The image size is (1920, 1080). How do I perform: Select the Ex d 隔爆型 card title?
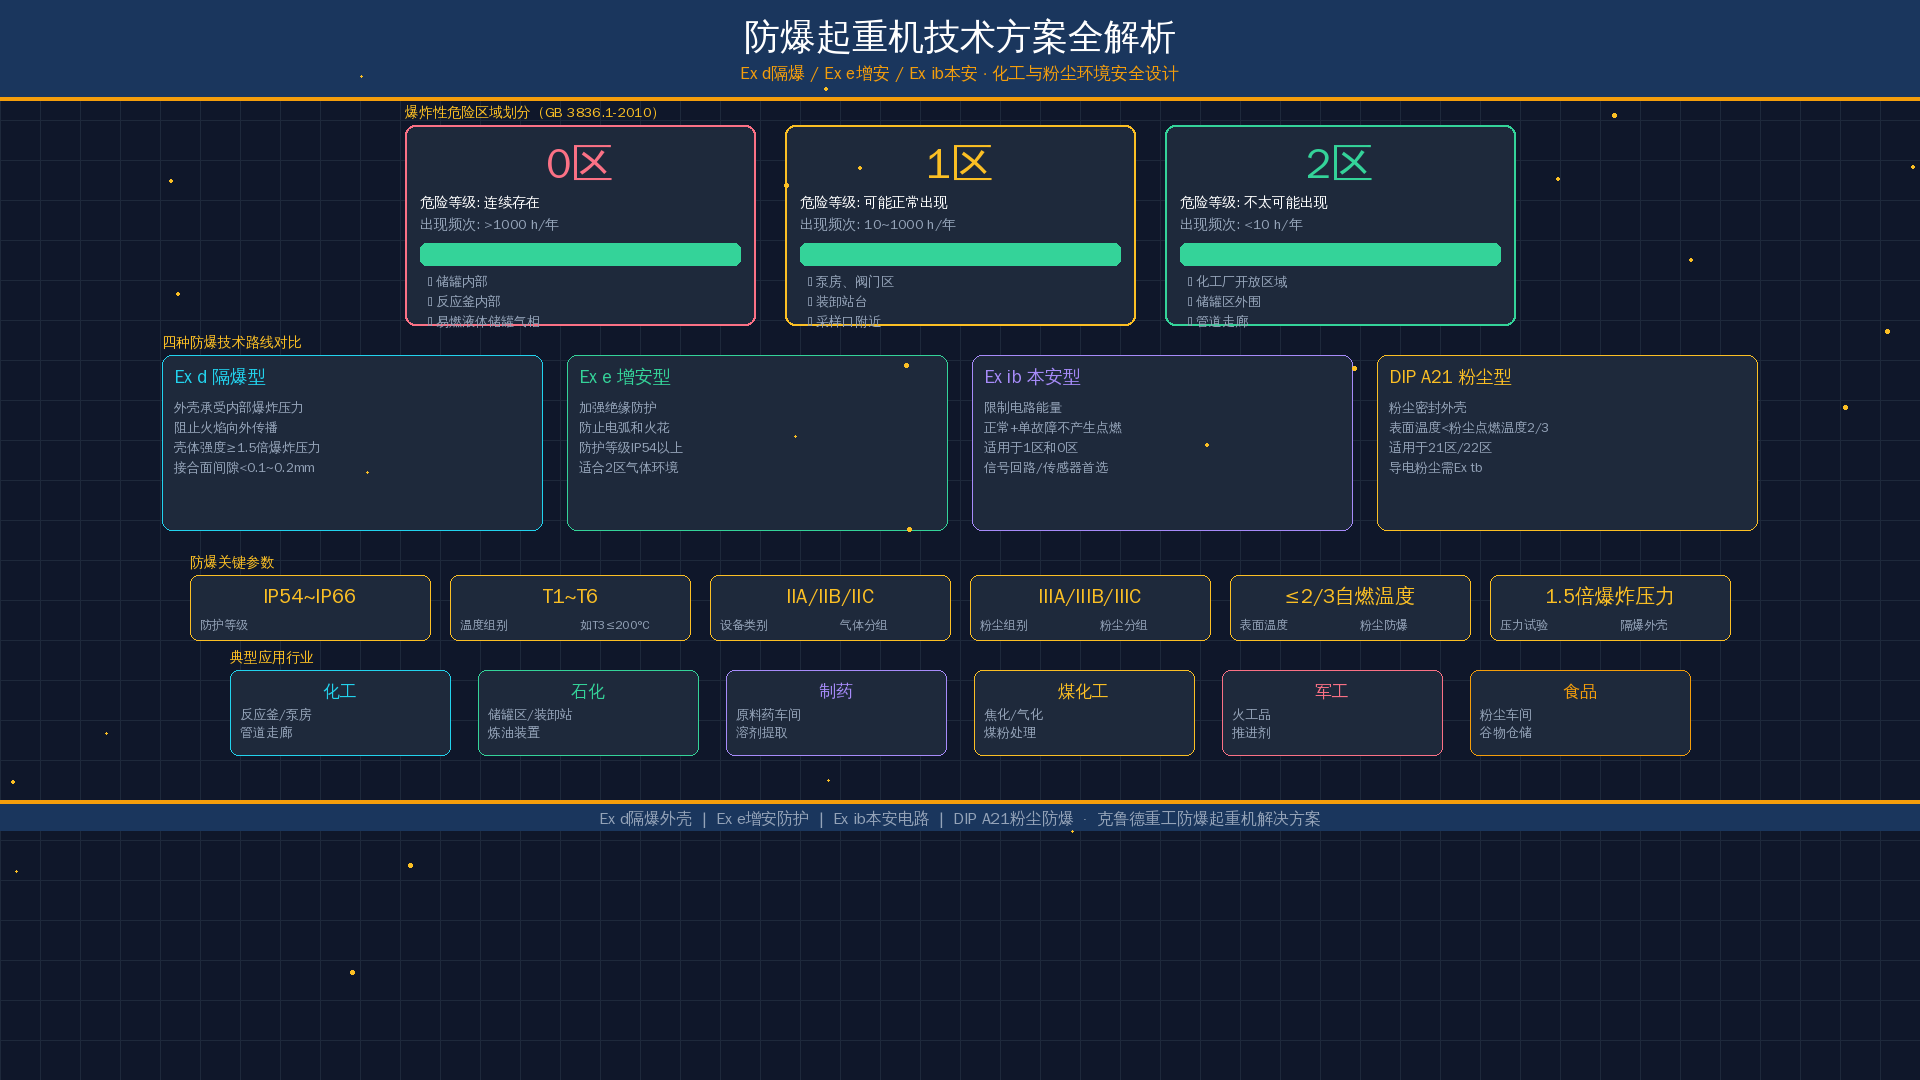tap(220, 377)
